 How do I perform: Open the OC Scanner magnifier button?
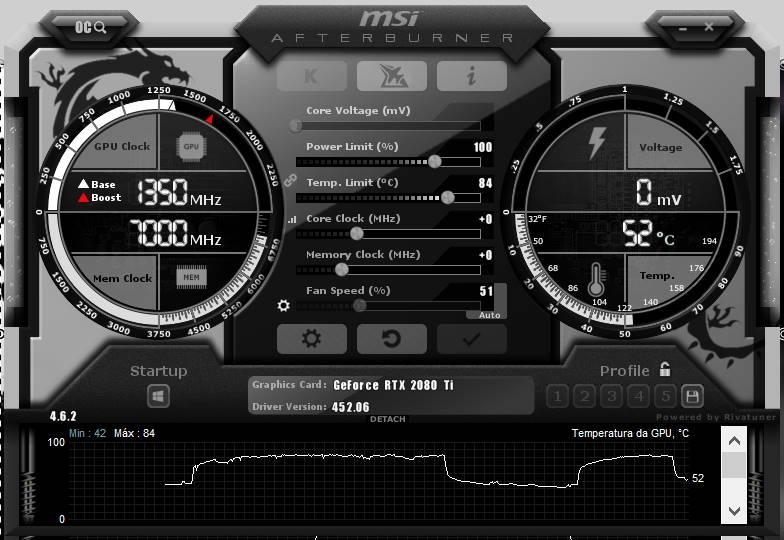[x=90, y=27]
